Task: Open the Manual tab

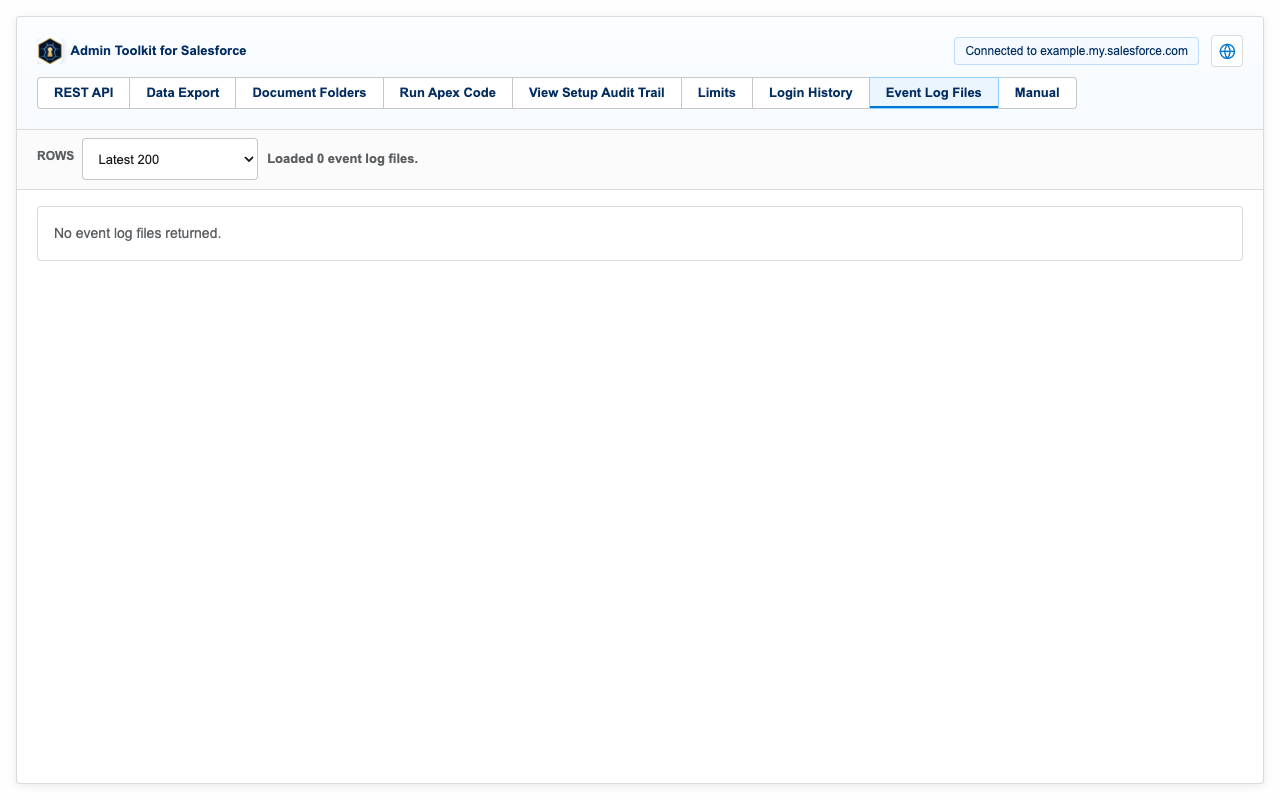Action: (x=1037, y=93)
